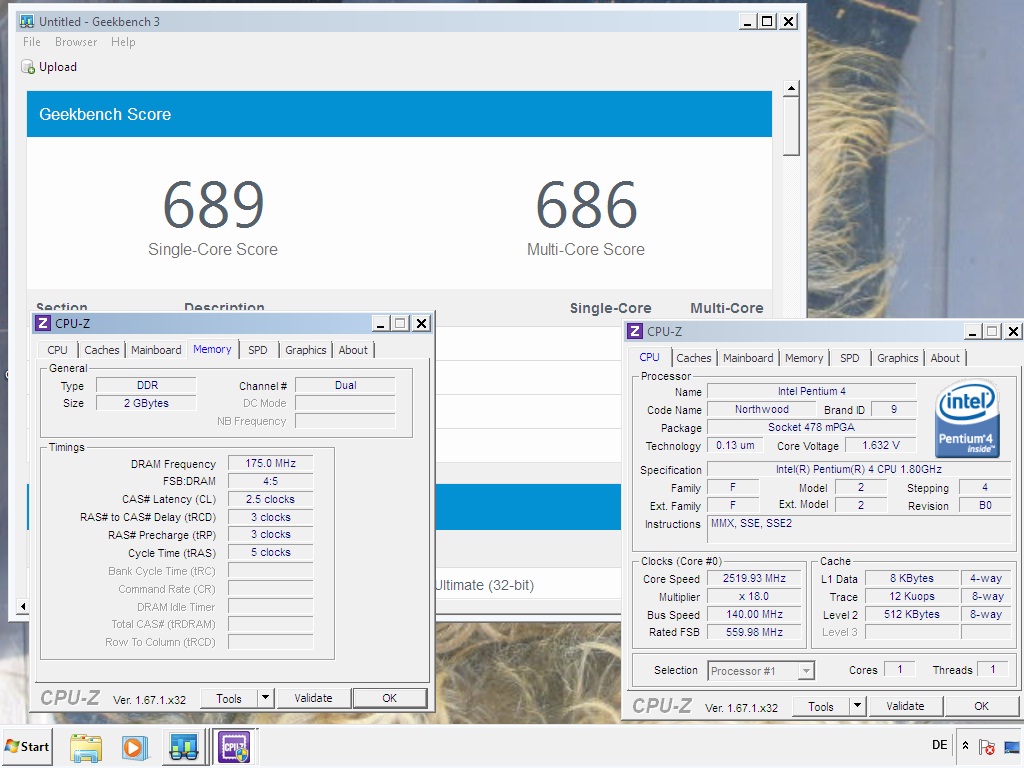
Task: Click the CAS# Latency 2.5 clocks value
Action: tap(270, 500)
